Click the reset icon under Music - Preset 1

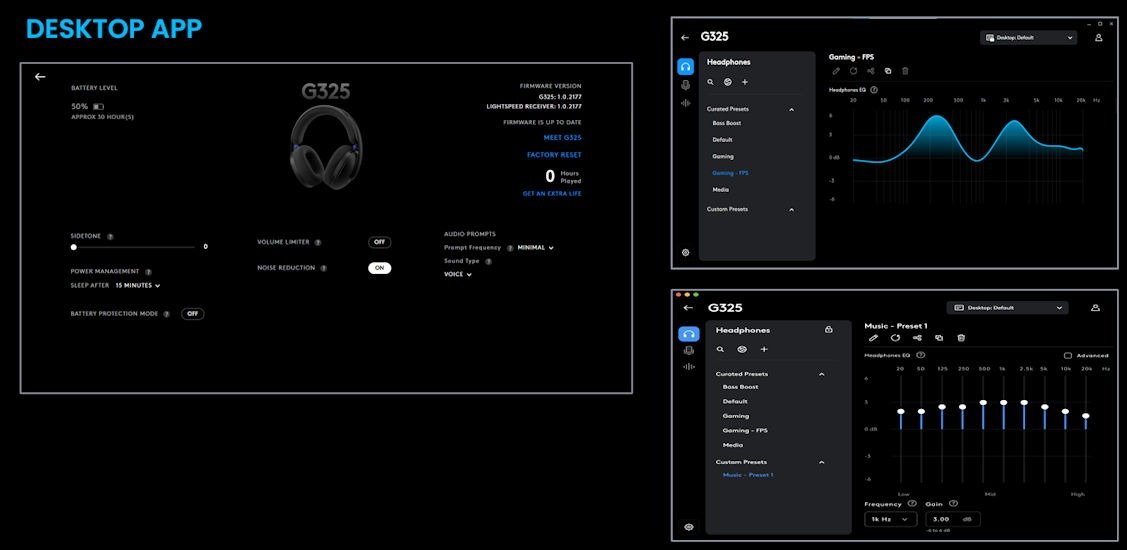pos(895,338)
